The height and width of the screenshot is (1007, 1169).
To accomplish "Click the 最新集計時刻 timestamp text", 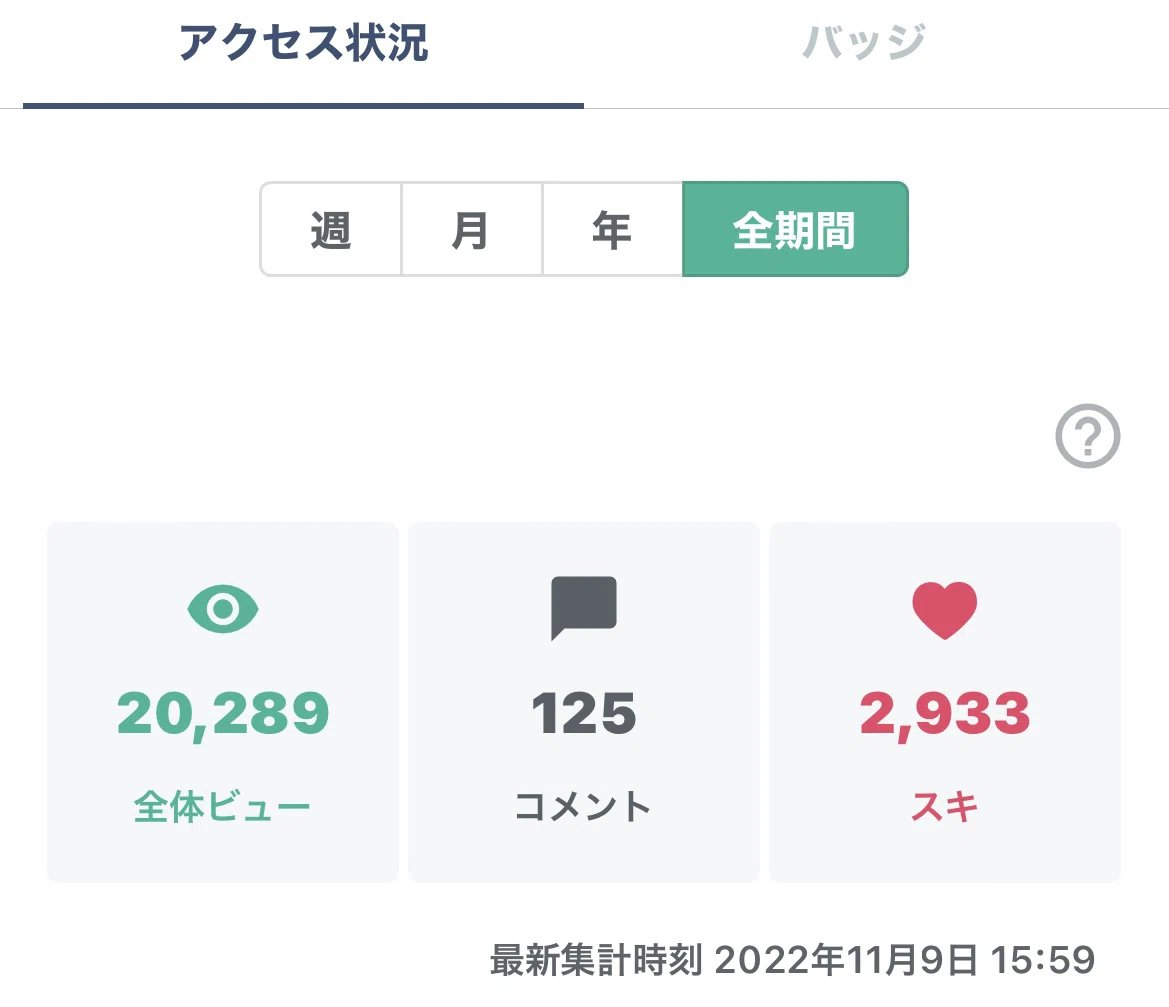I will tap(793, 960).
